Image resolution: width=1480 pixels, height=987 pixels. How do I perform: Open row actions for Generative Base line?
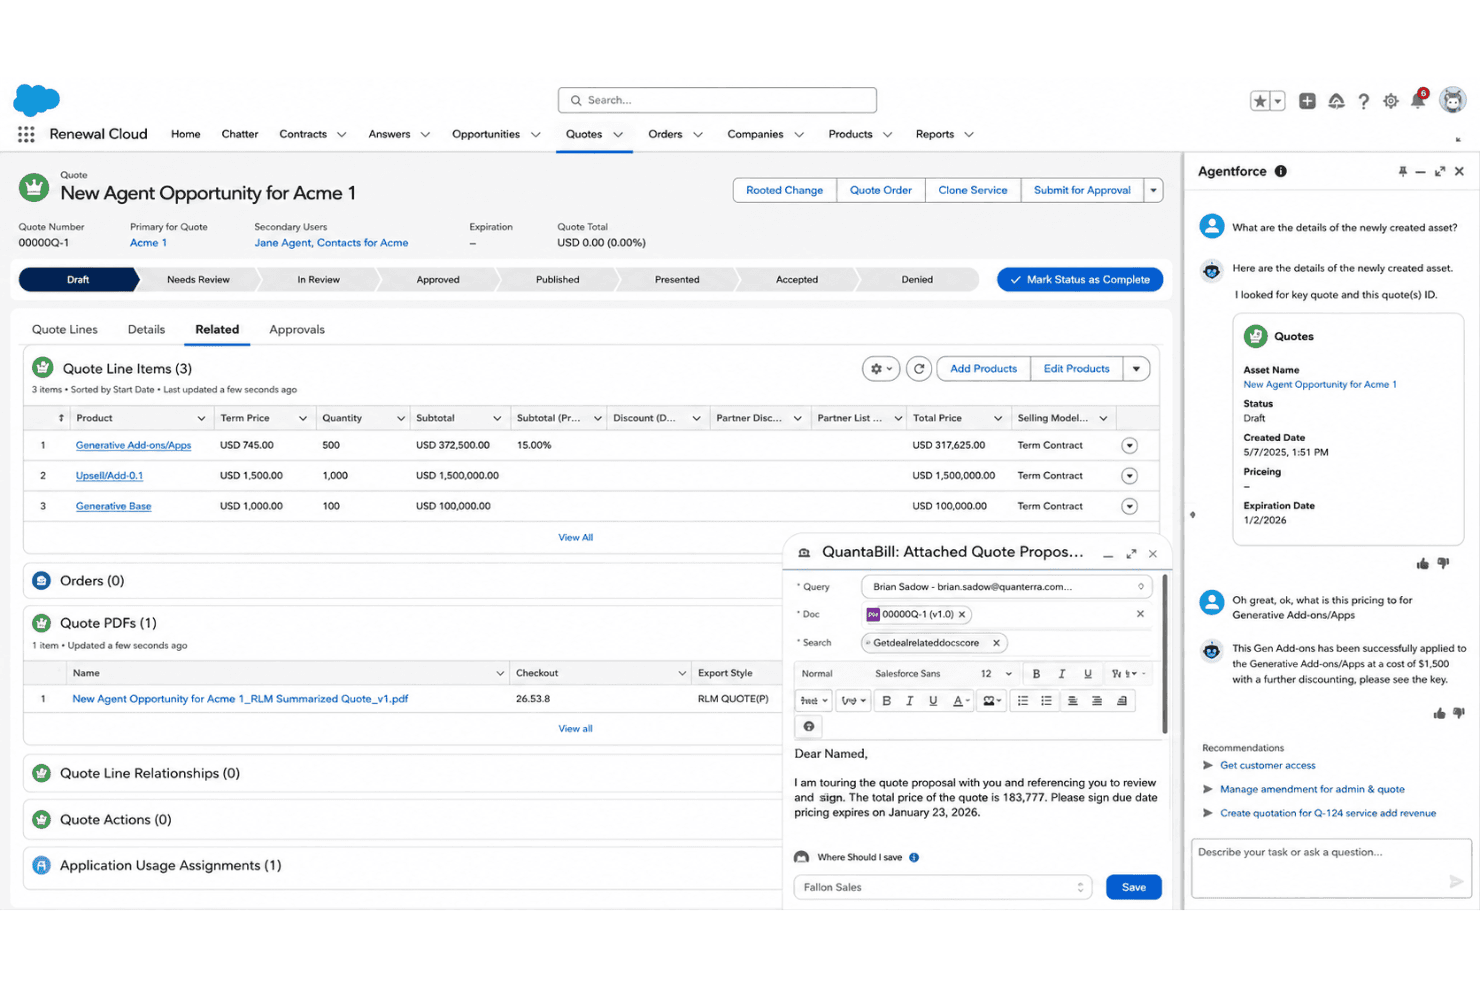pos(1129,507)
